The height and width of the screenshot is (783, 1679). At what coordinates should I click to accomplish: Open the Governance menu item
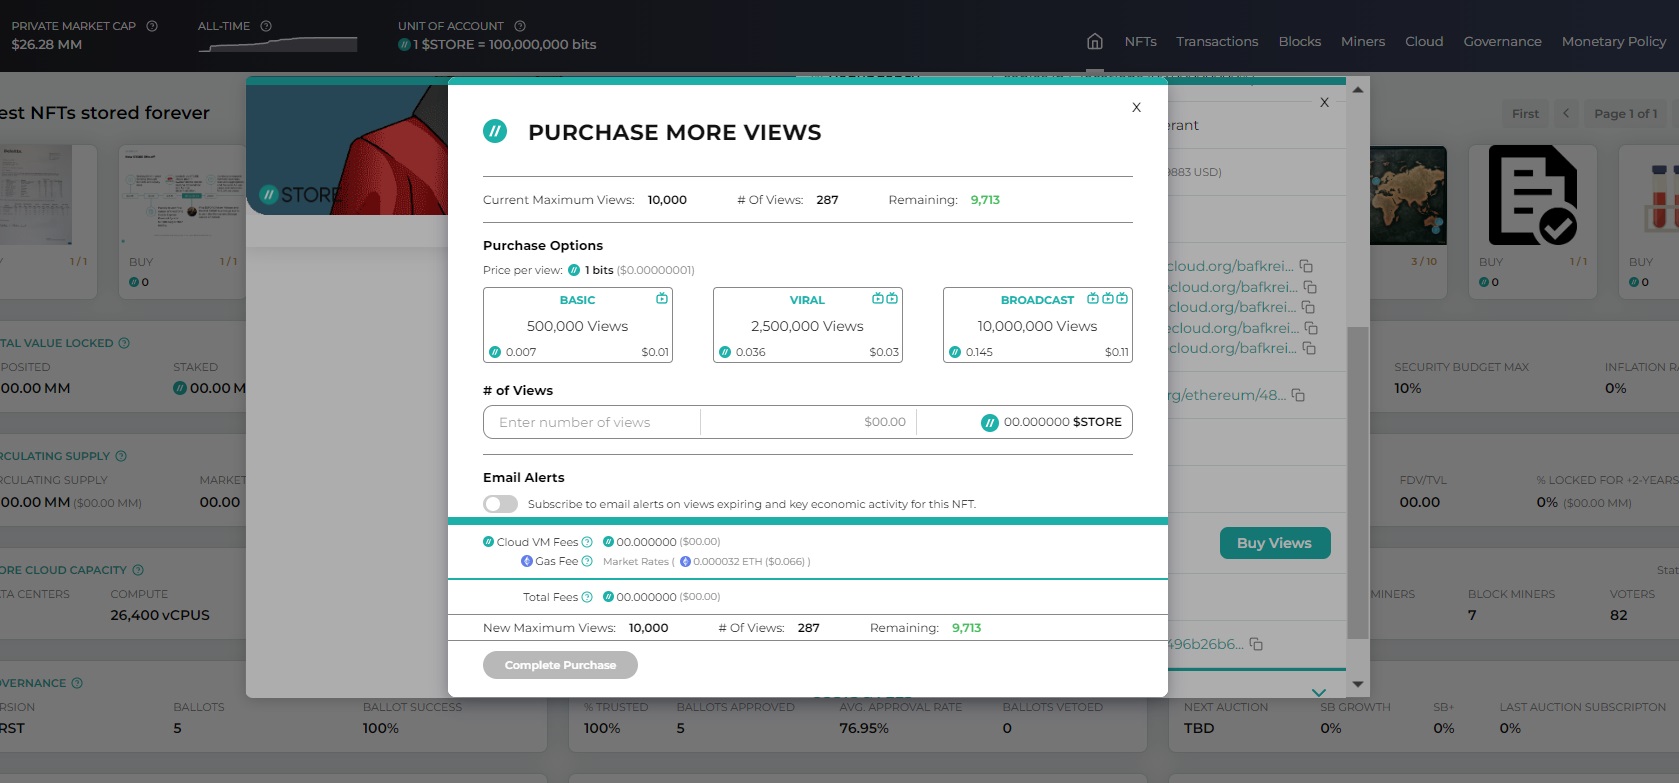1502,41
